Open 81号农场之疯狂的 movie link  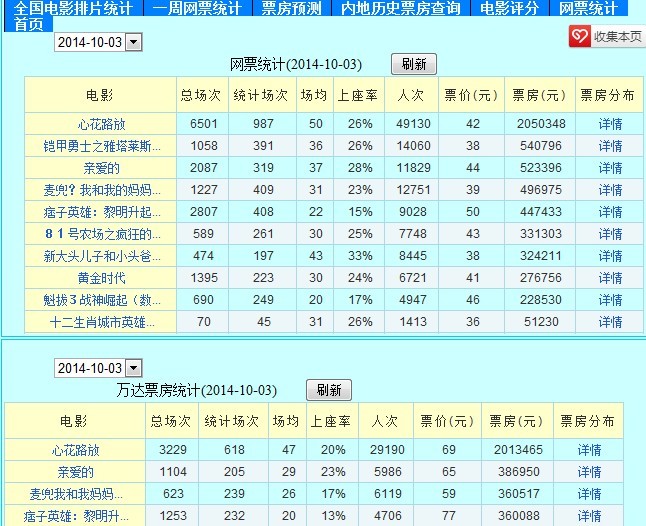(103, 234)
